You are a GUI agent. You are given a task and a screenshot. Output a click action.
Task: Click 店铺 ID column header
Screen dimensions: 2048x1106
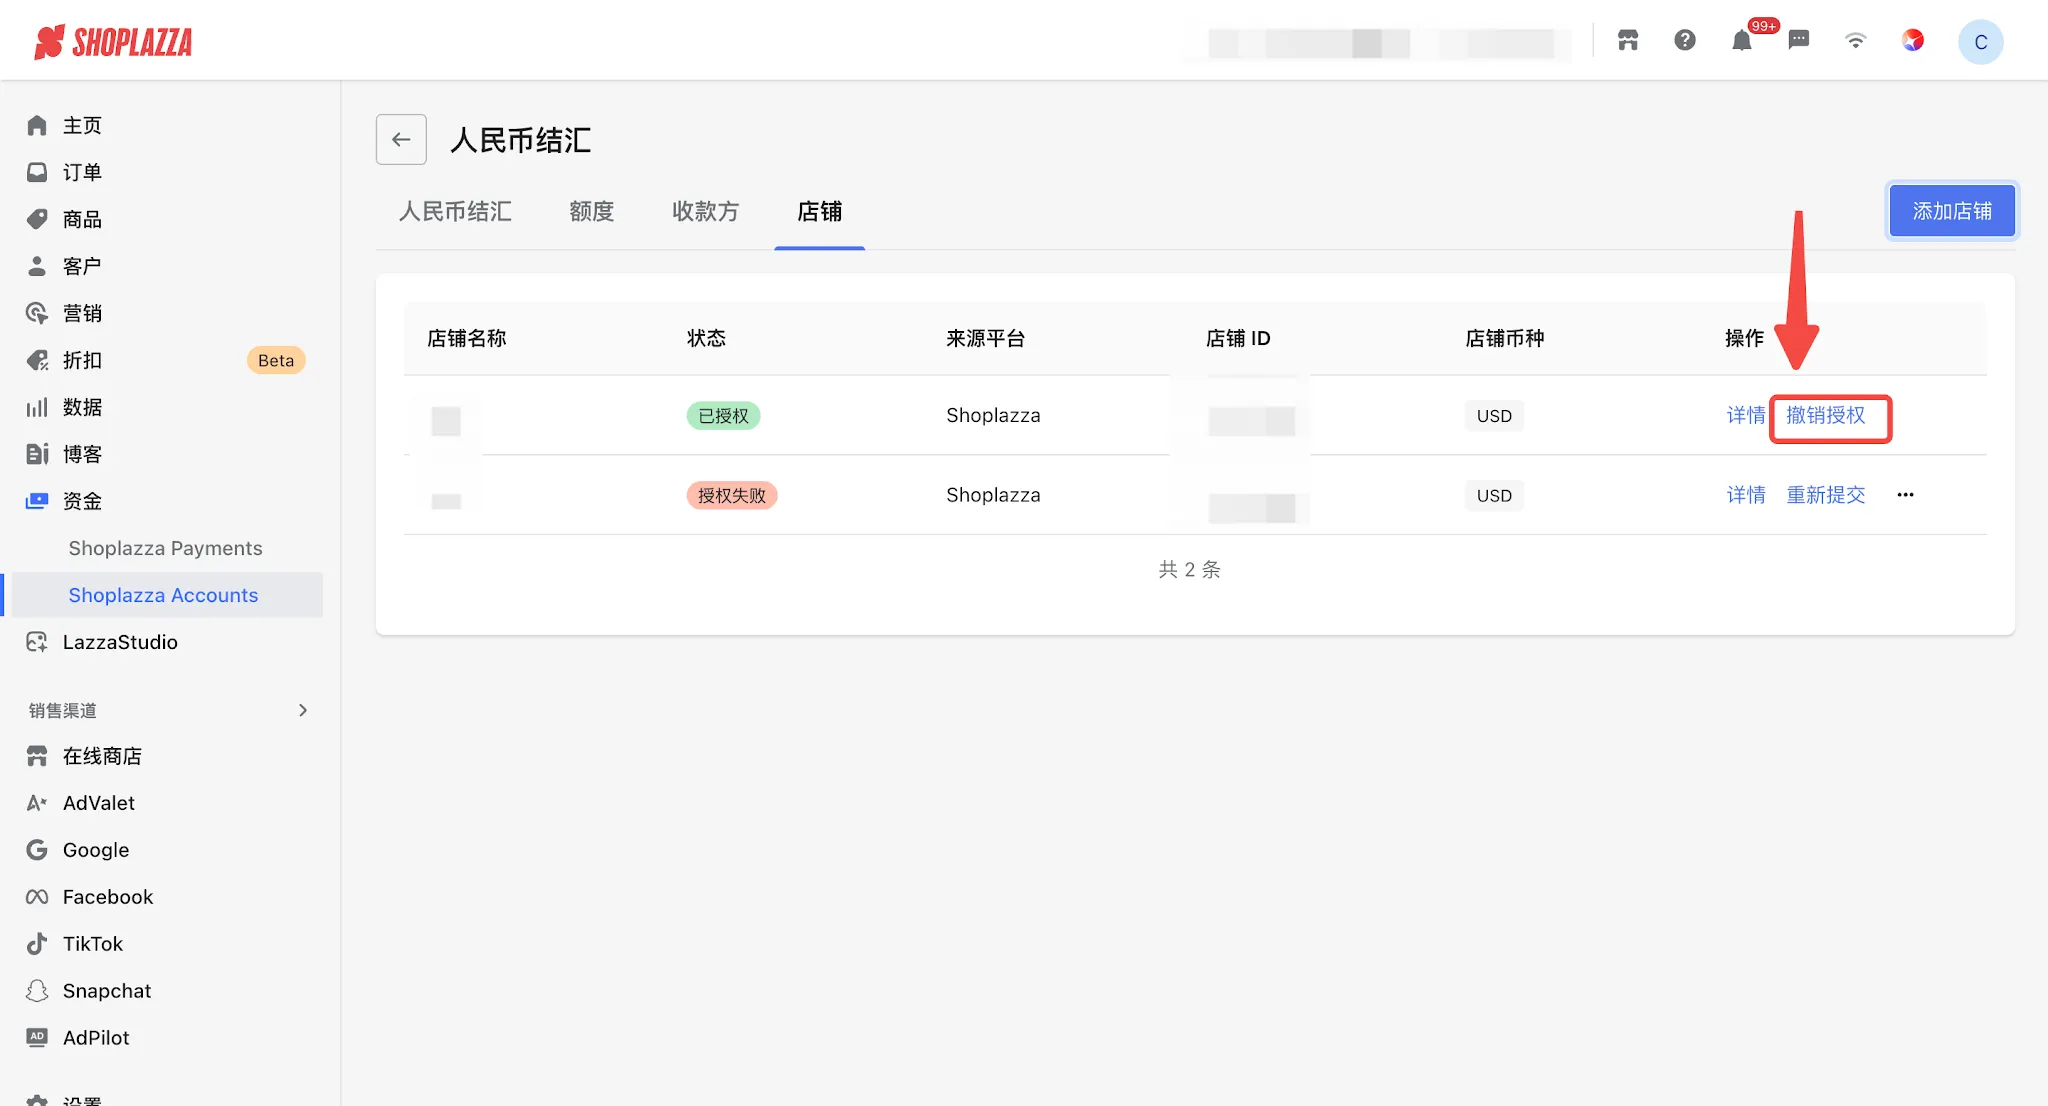(1238, 338)
